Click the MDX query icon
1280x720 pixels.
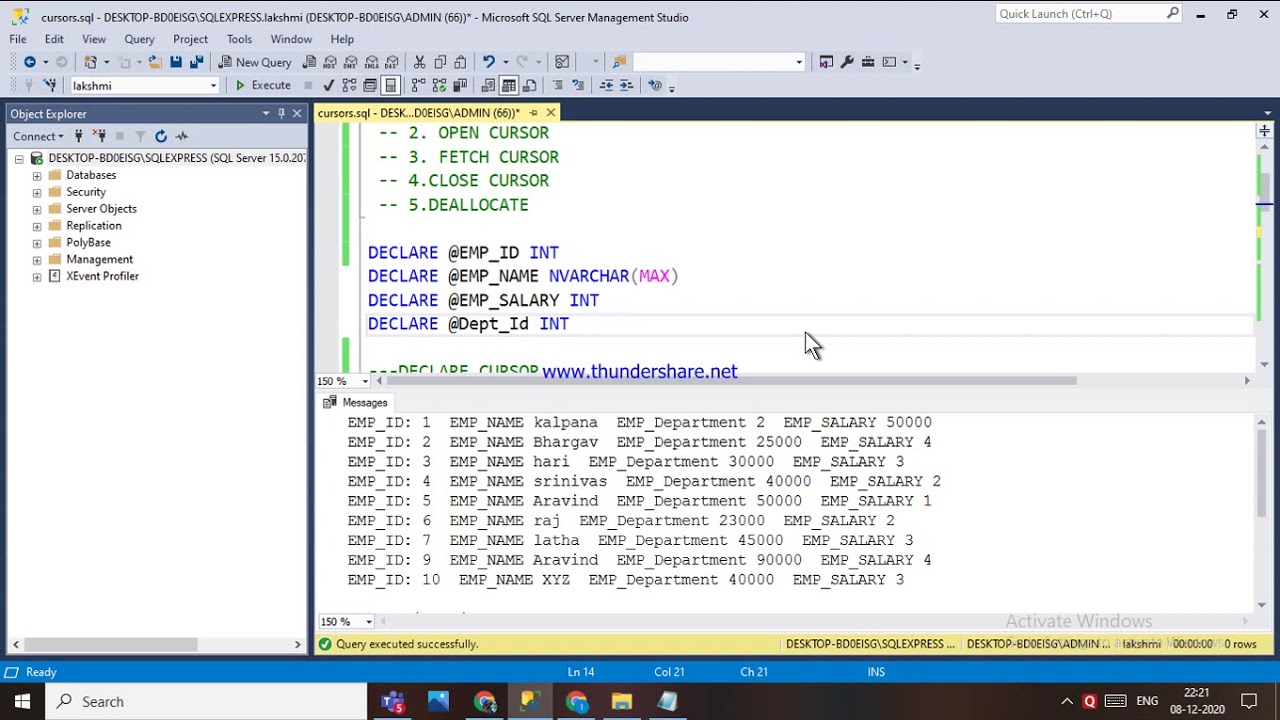point(331,62)
